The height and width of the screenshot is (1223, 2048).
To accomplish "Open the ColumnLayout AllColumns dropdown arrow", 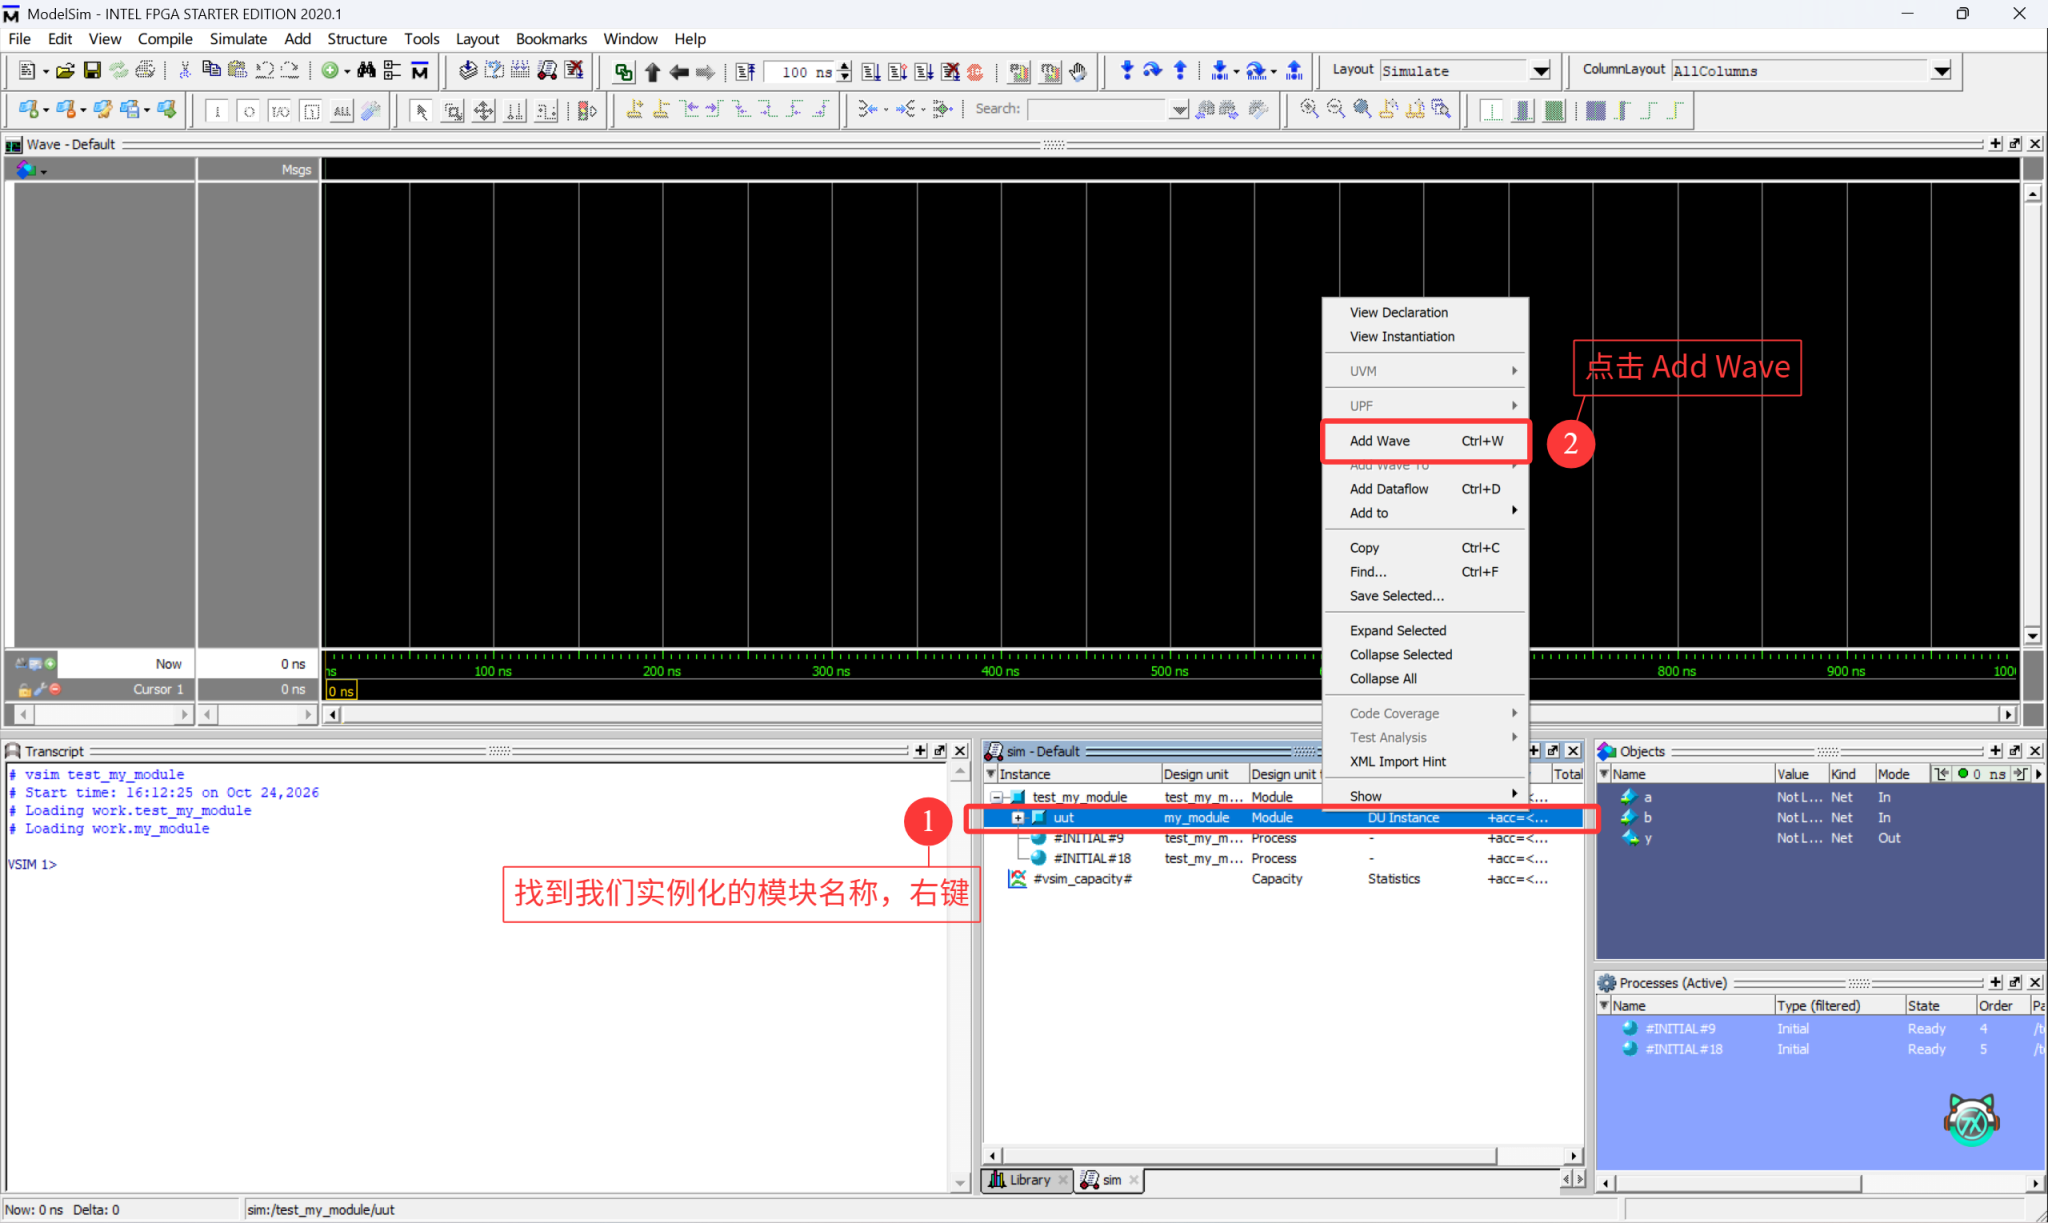I will [x=1941, y=71].
